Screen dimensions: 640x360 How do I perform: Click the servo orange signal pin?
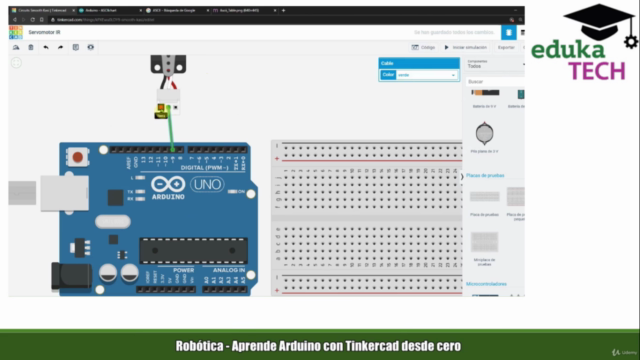161,107
